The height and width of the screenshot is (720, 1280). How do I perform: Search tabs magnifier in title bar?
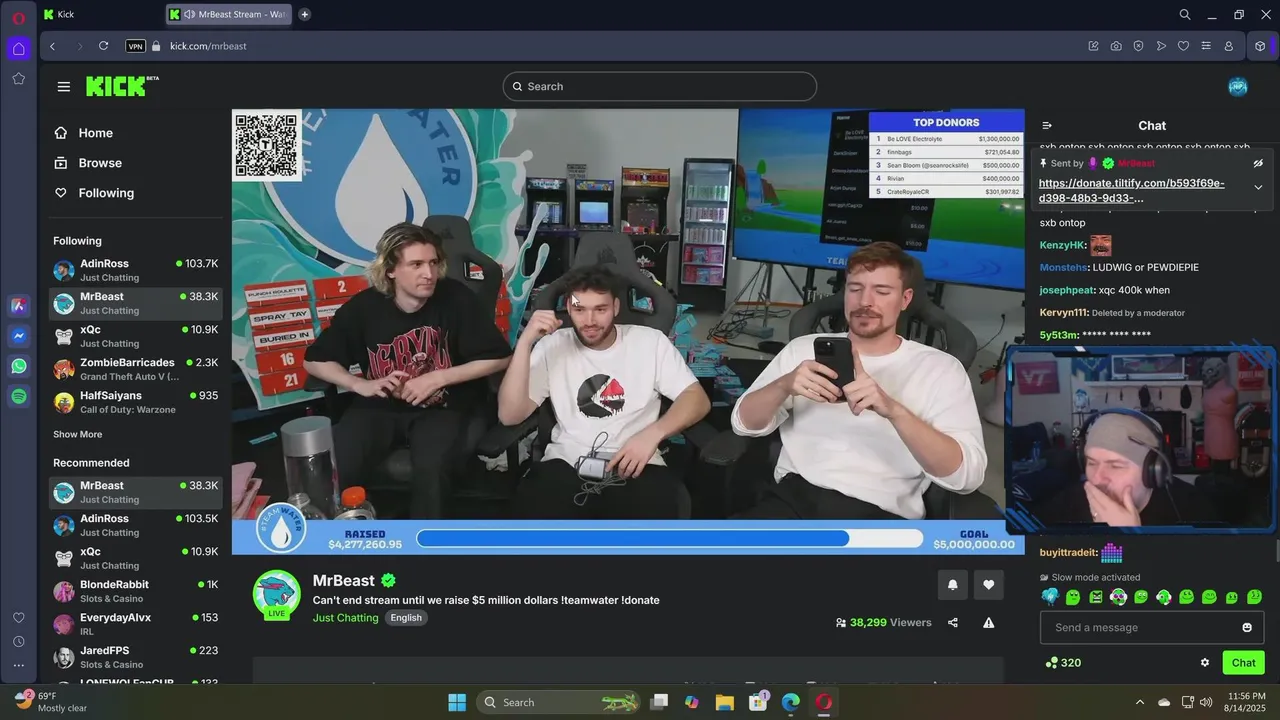pyautogui.click(x=1185, y=14)
